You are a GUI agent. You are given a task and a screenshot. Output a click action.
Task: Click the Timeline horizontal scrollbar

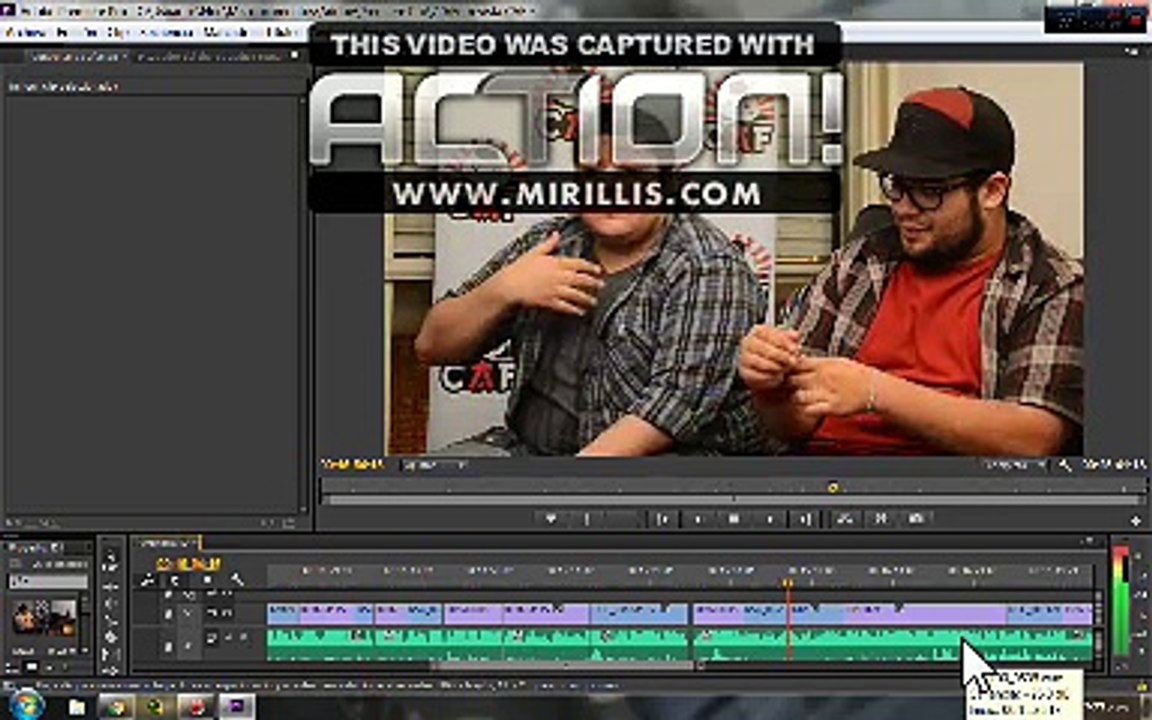[565, 666]
